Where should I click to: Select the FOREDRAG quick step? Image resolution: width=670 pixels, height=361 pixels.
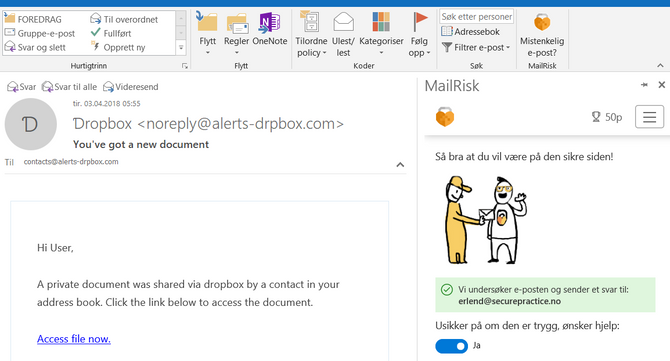point(33,19)
